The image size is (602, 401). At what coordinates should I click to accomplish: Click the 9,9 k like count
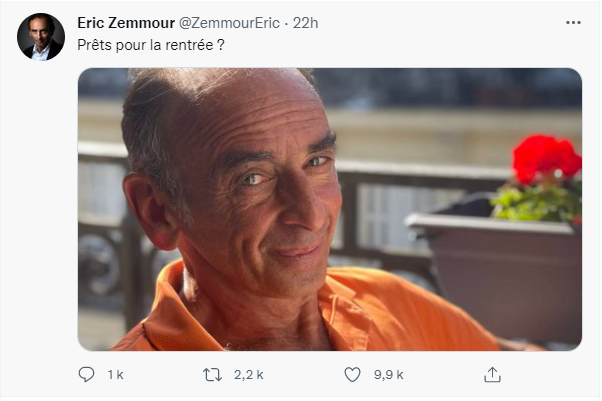pyautogui.click(x=386, y=375)
